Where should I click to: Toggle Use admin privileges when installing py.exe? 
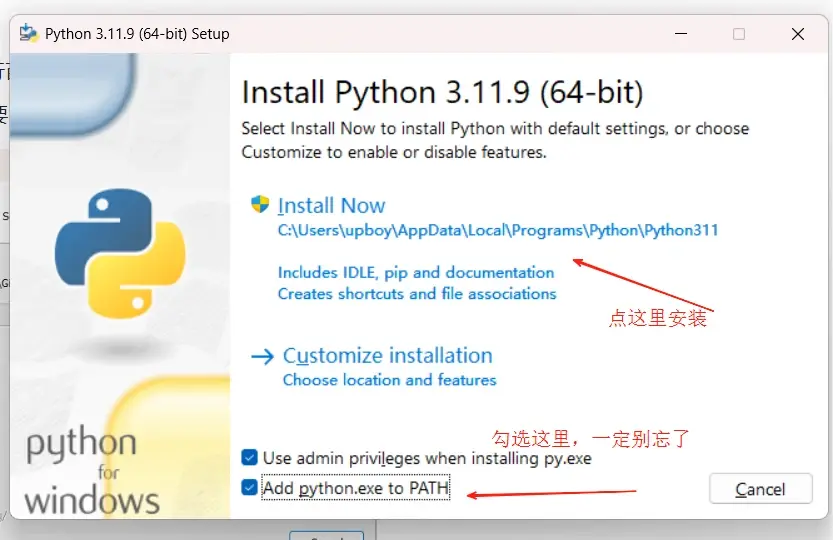(249, 458)
